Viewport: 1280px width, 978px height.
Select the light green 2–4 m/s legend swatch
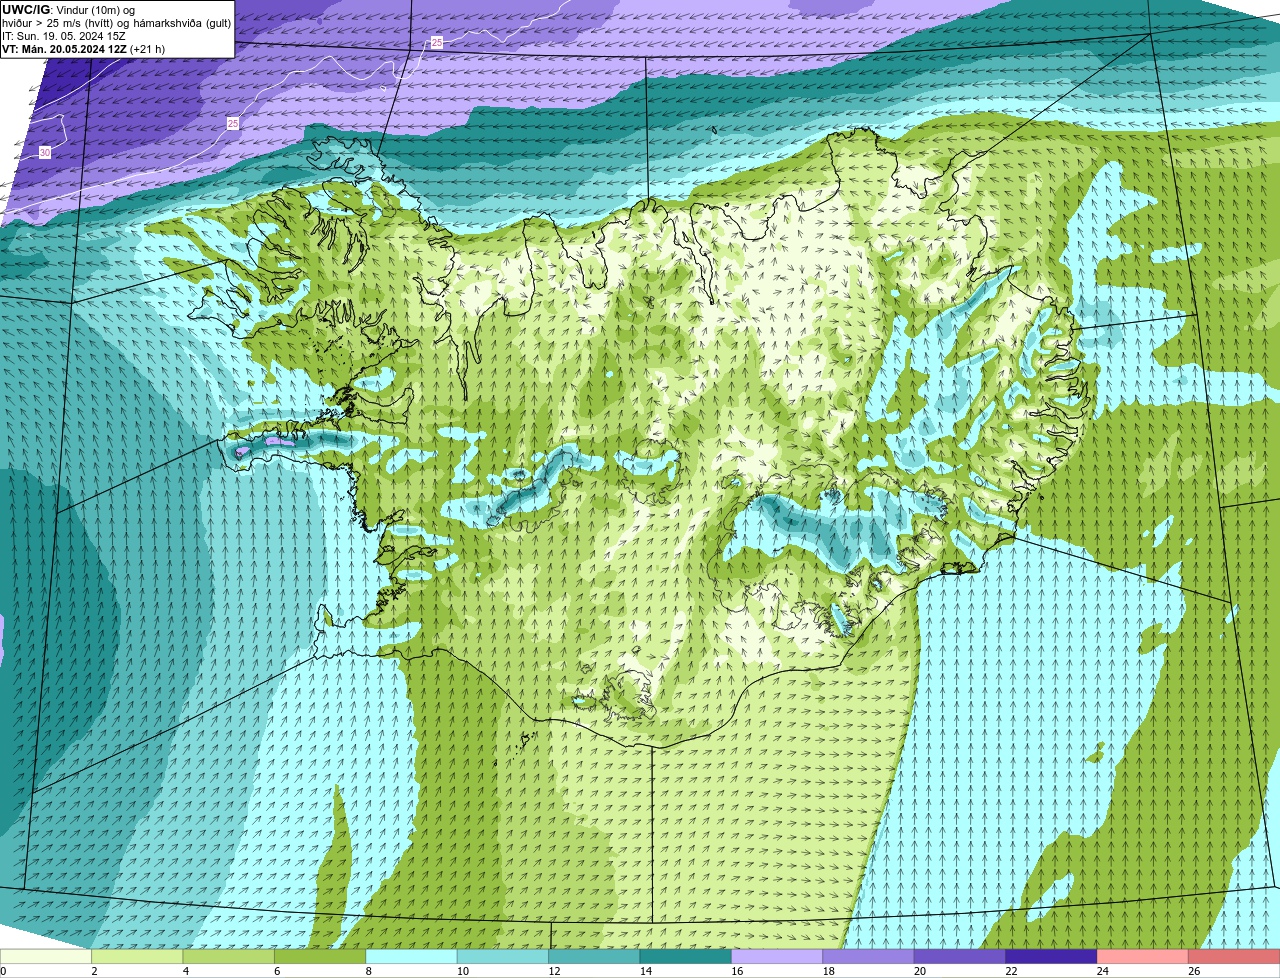point(138,956)
